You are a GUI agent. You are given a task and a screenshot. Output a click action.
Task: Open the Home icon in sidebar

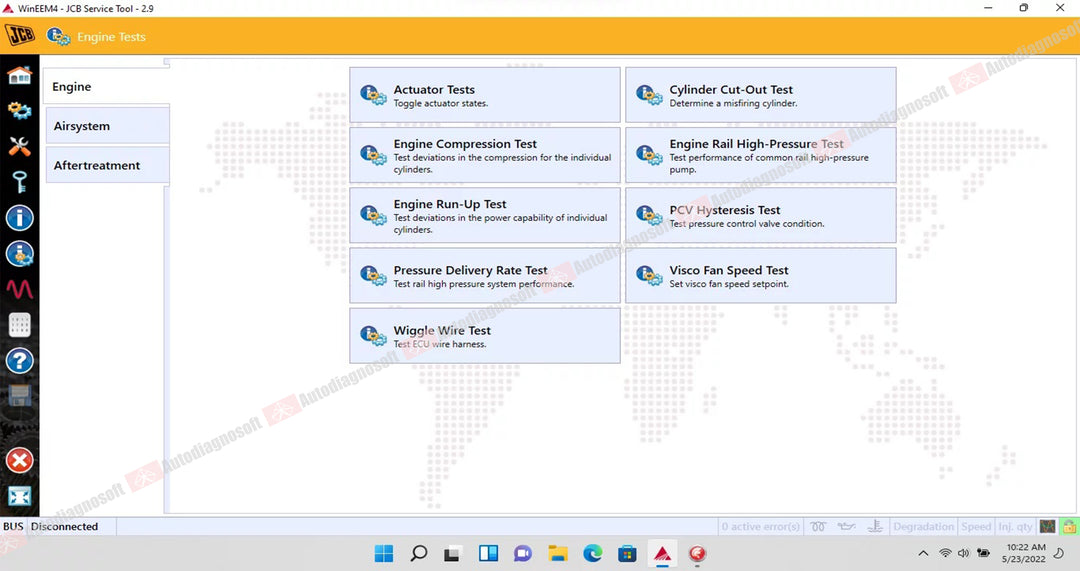point(19,75)
